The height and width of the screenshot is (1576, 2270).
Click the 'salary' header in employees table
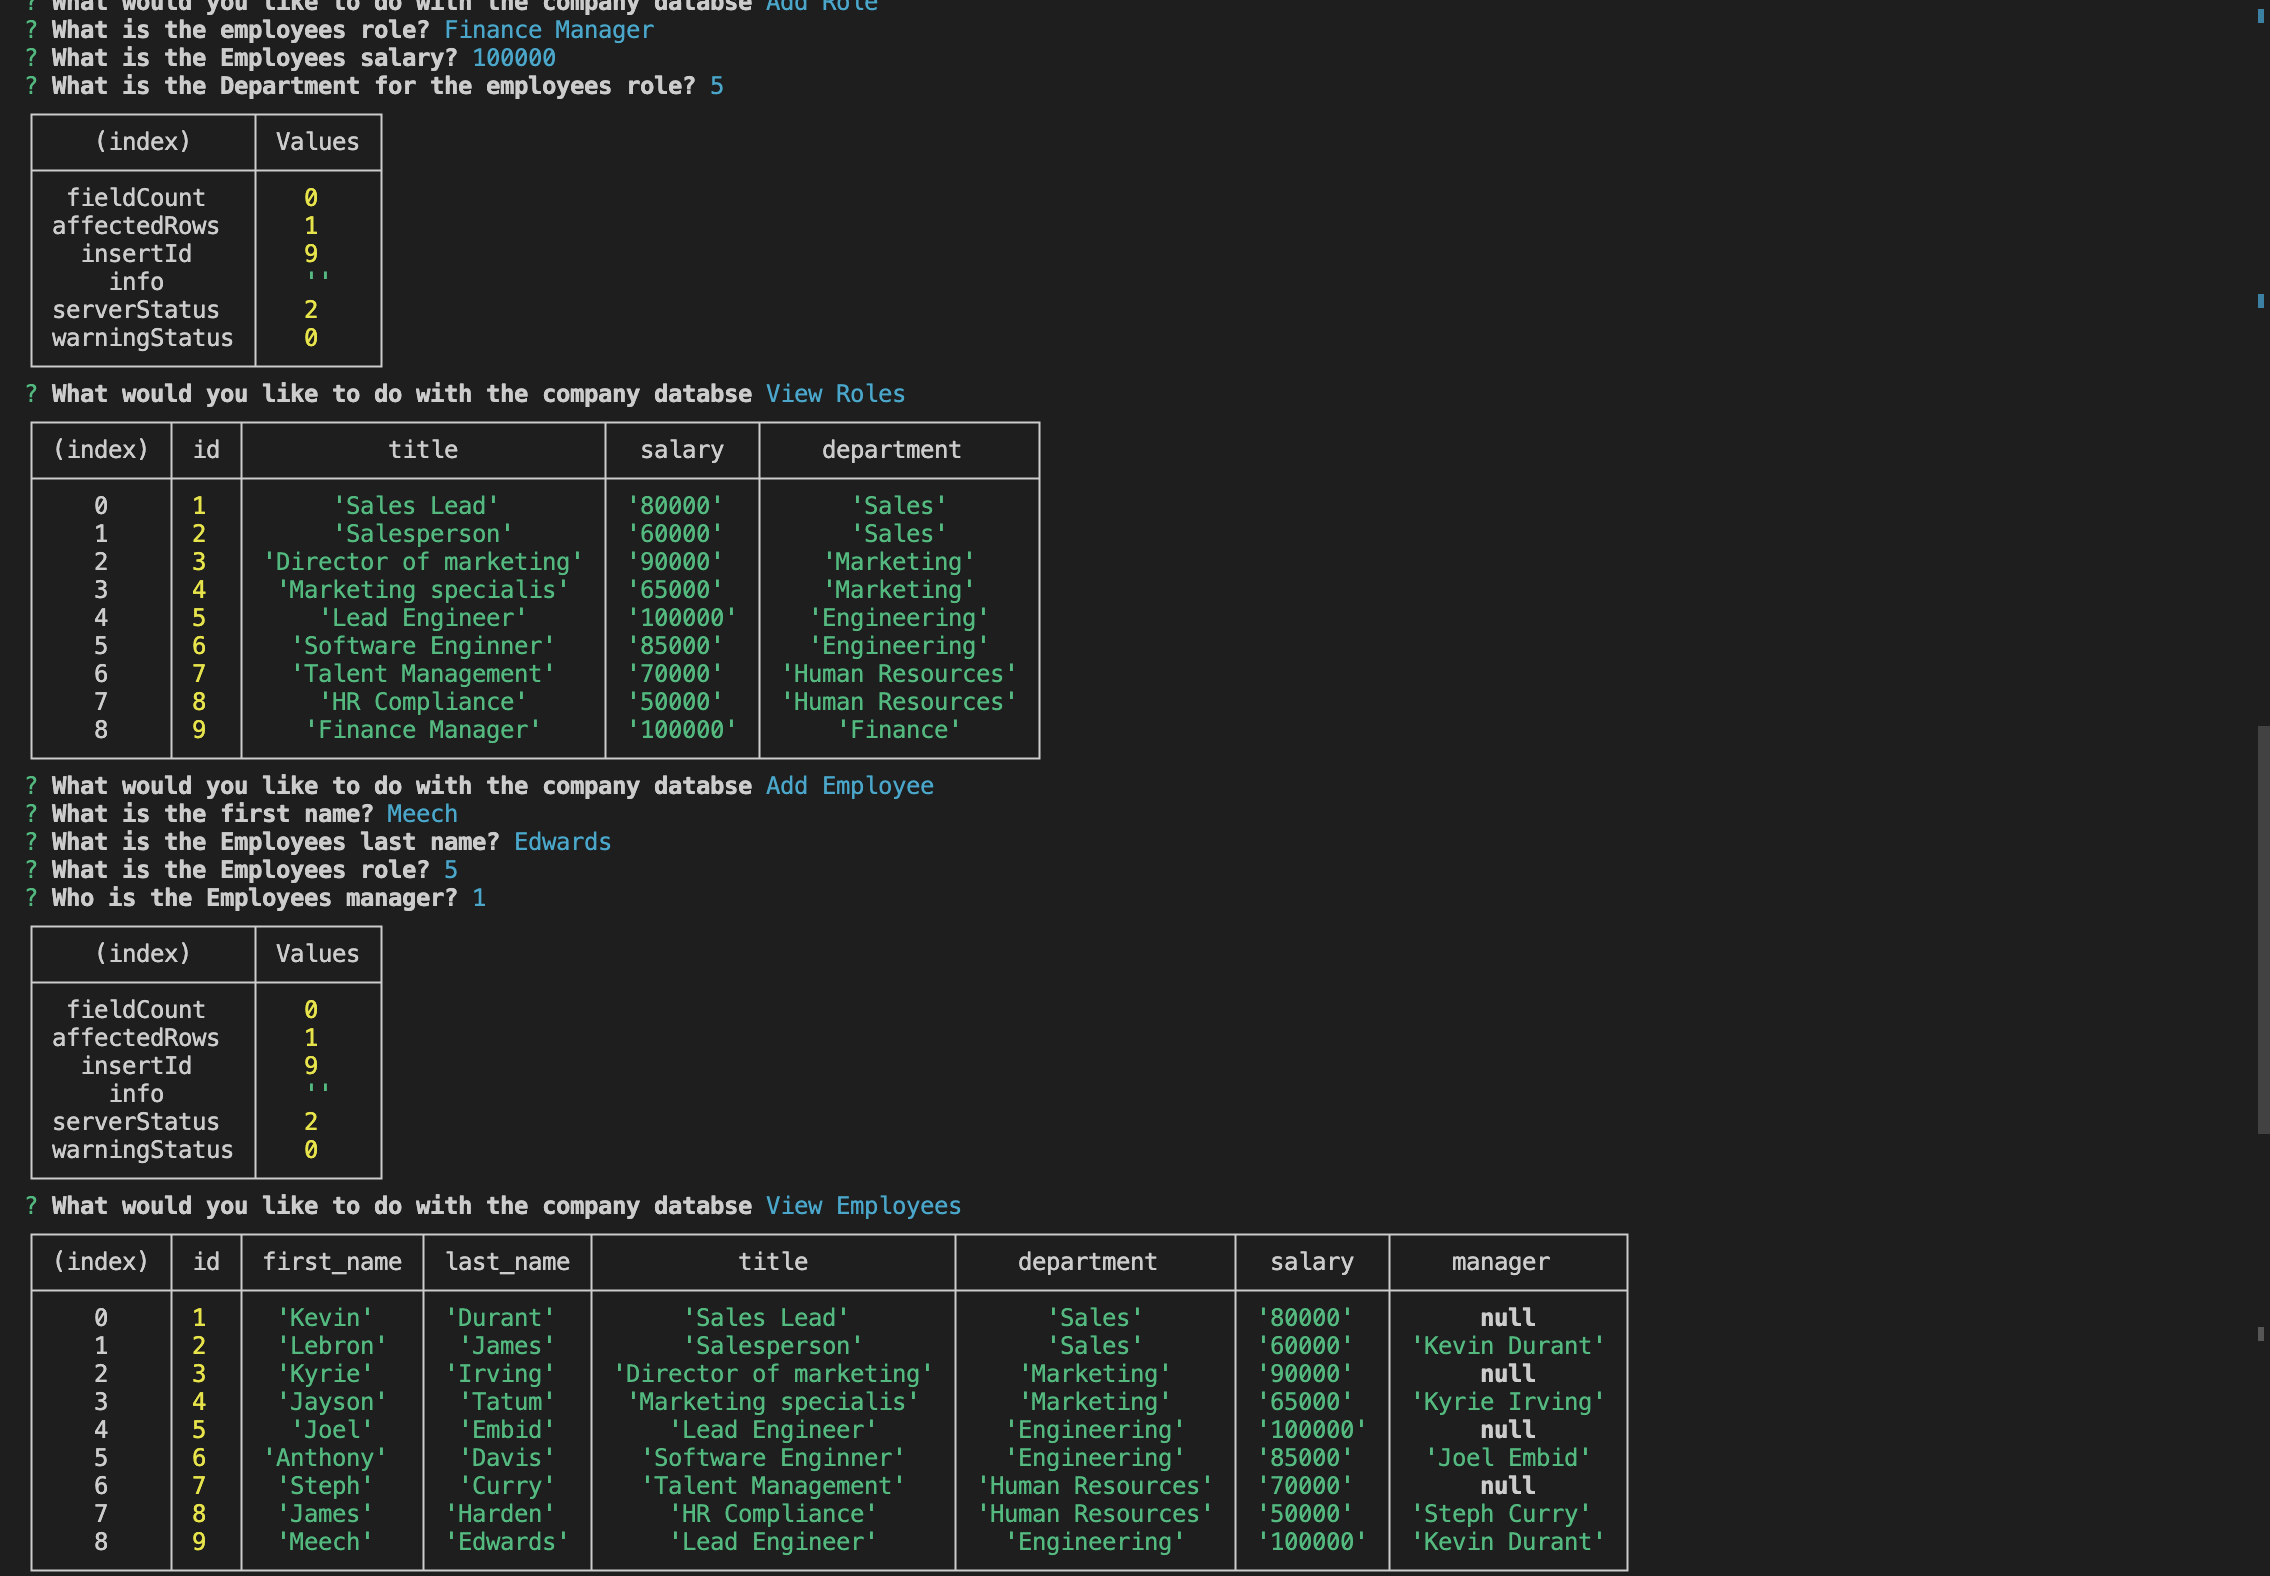pyautogui.click(x=1312, y=1262)
